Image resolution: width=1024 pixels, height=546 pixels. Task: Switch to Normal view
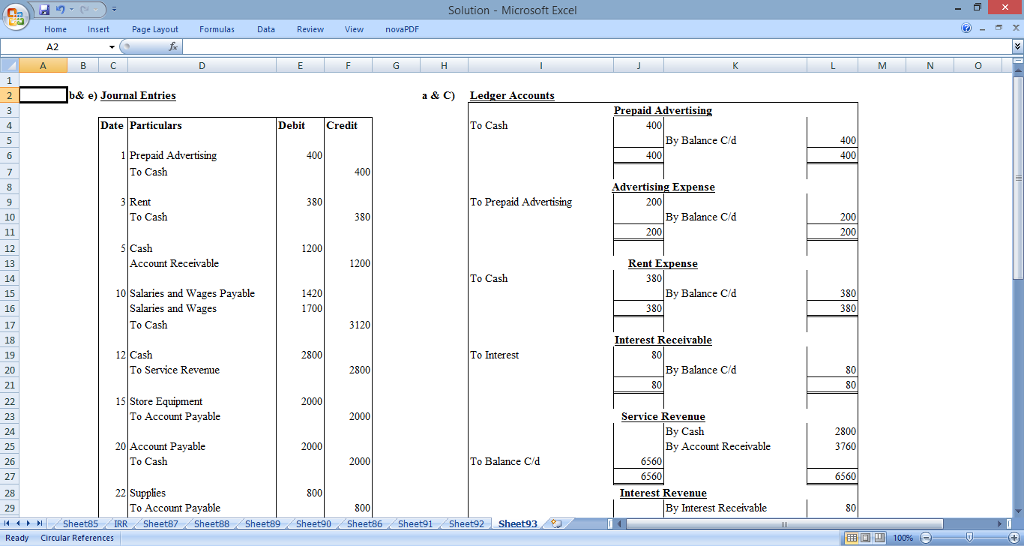[851, 538]
